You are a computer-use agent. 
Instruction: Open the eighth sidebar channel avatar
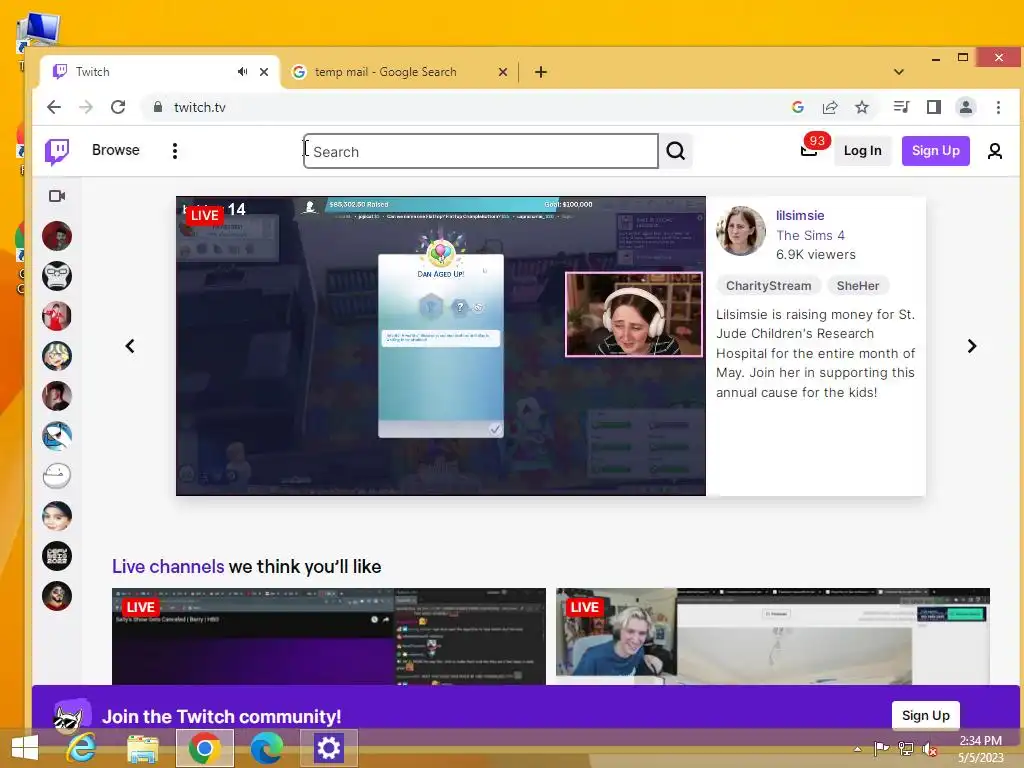click(x=57, y=516)
